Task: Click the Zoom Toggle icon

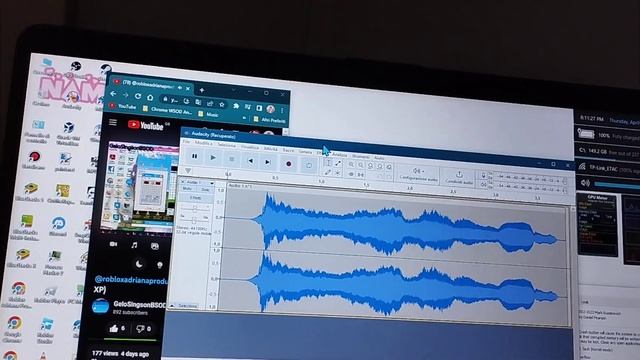Action: pos(389,168)
